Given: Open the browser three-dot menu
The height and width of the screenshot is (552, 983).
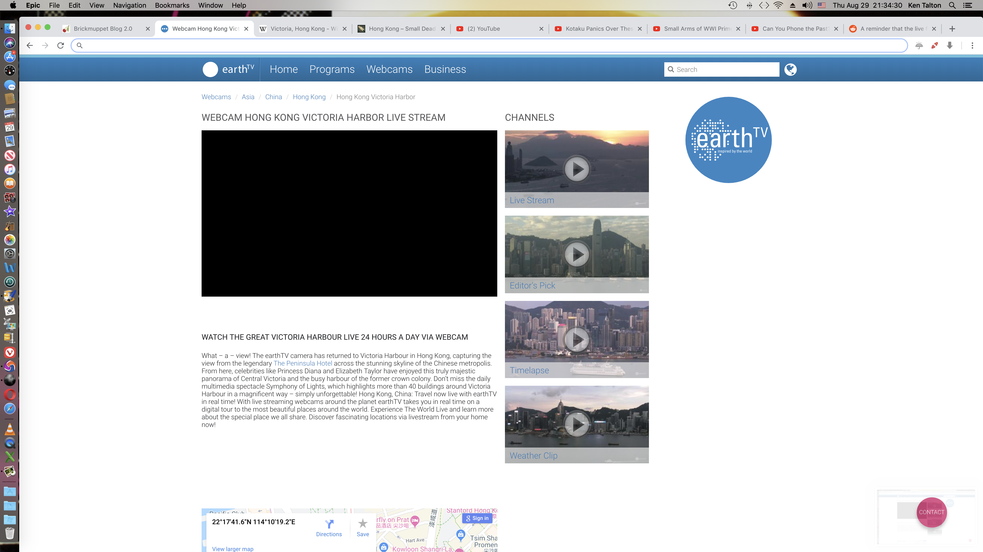Looking at the screenshot, I should 971,45.
